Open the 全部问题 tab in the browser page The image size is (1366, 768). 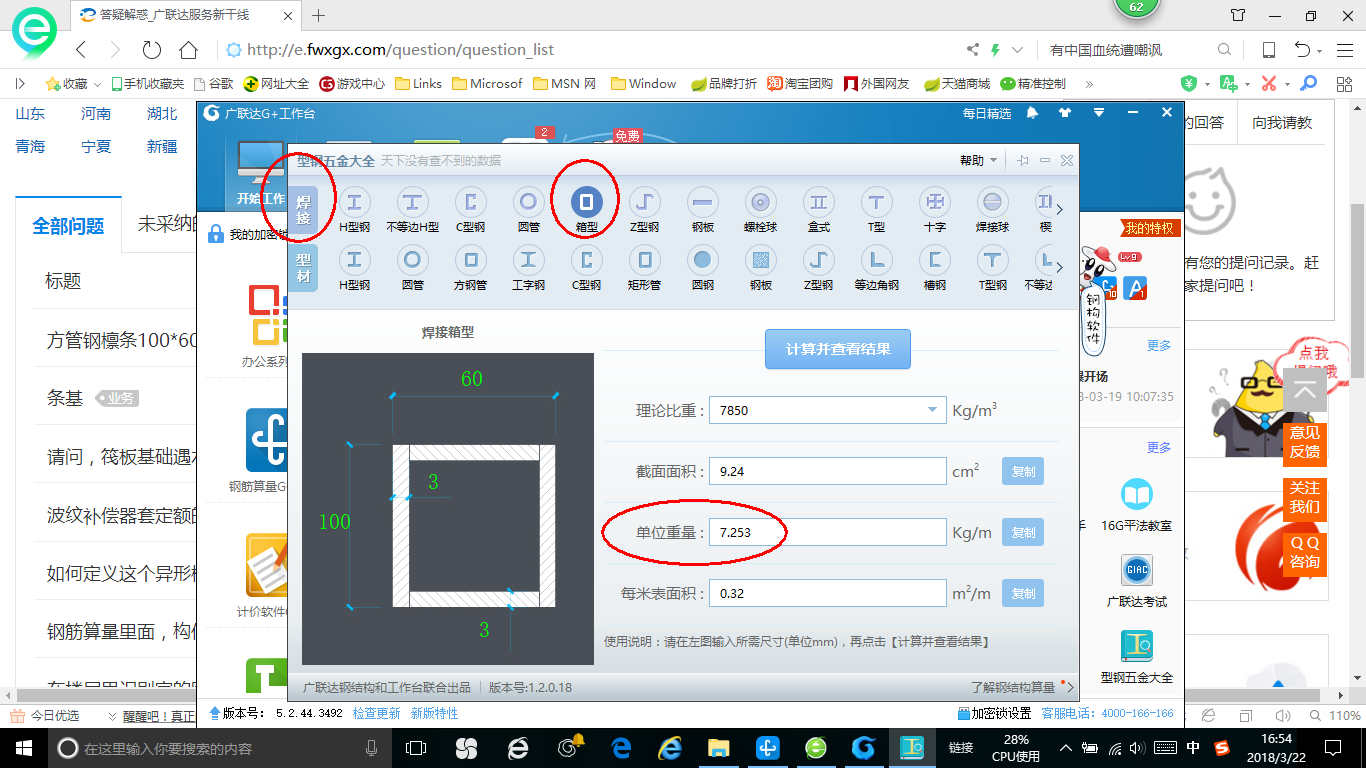[x=68, y=226]
